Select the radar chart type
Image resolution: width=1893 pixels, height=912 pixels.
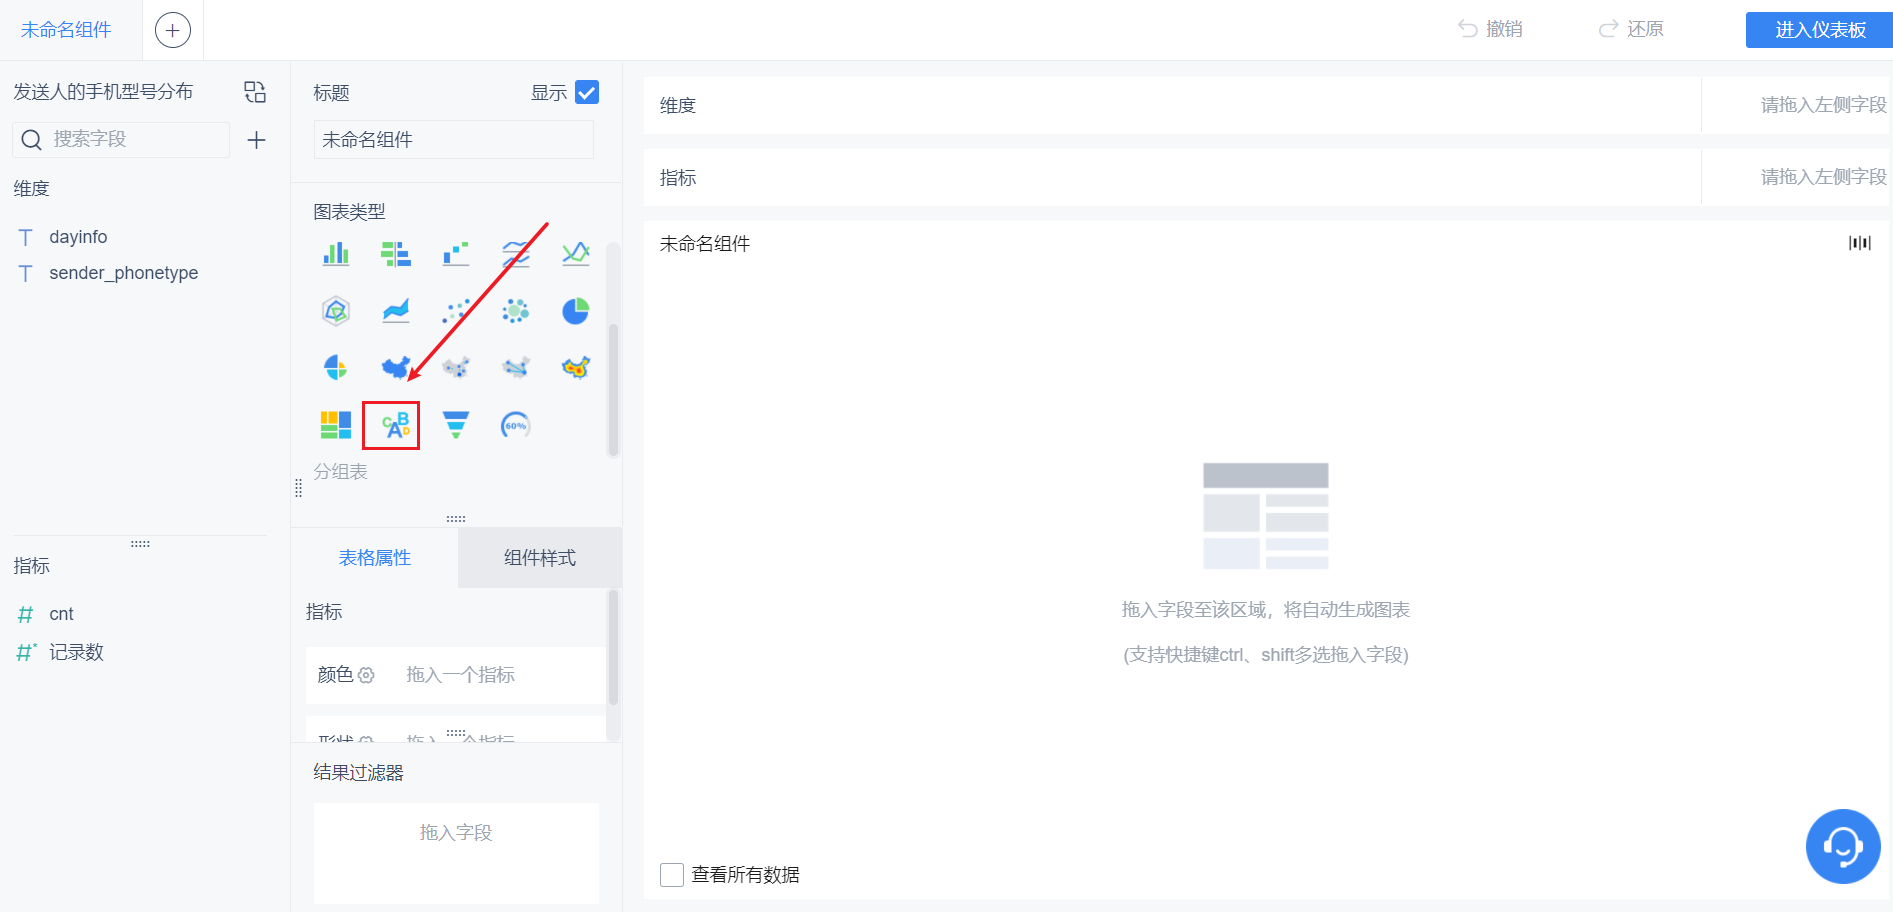point(335,310)
